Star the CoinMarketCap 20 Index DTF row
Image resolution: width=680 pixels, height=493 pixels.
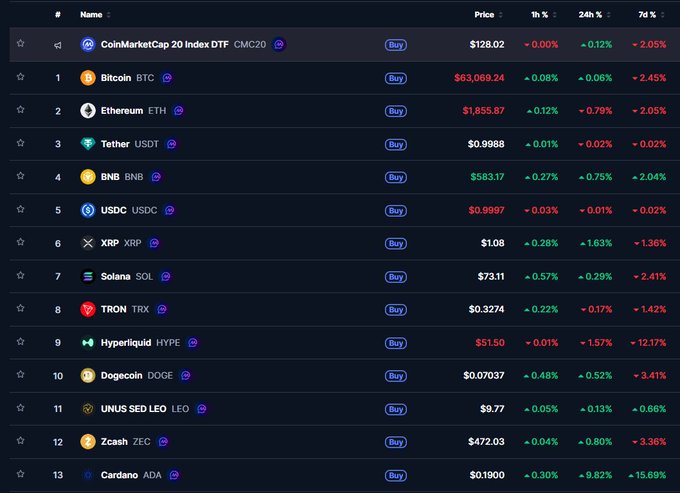click(x=20, y=43)
